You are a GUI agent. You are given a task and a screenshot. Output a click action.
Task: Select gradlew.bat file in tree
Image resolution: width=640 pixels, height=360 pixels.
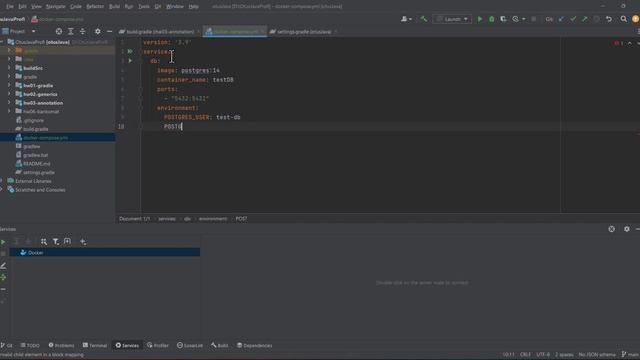tap(36, 155)
